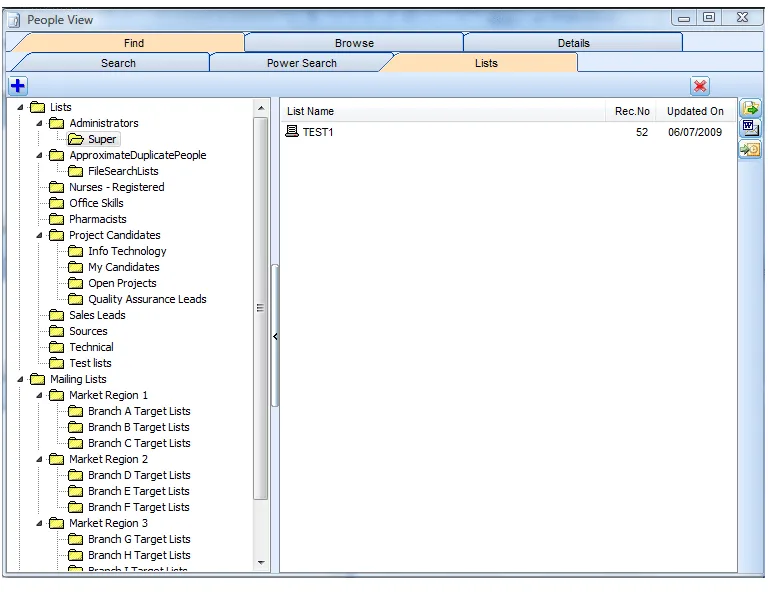Click the Info Technology folder icon

click(76, 251)
